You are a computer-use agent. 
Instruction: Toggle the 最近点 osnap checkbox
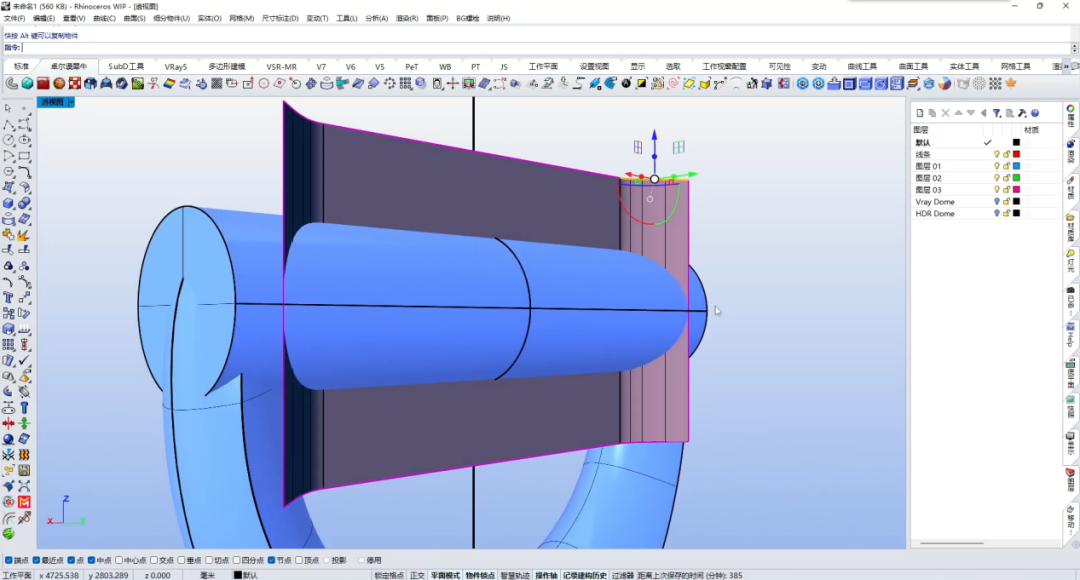click(36, 561)
